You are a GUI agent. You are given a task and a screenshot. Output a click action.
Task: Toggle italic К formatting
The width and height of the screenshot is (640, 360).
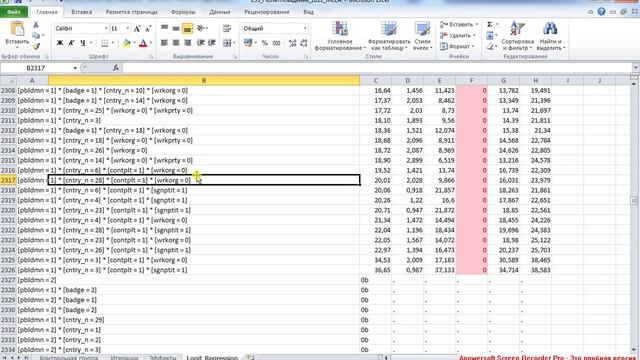pyautogui.click(x=71, y=43)
